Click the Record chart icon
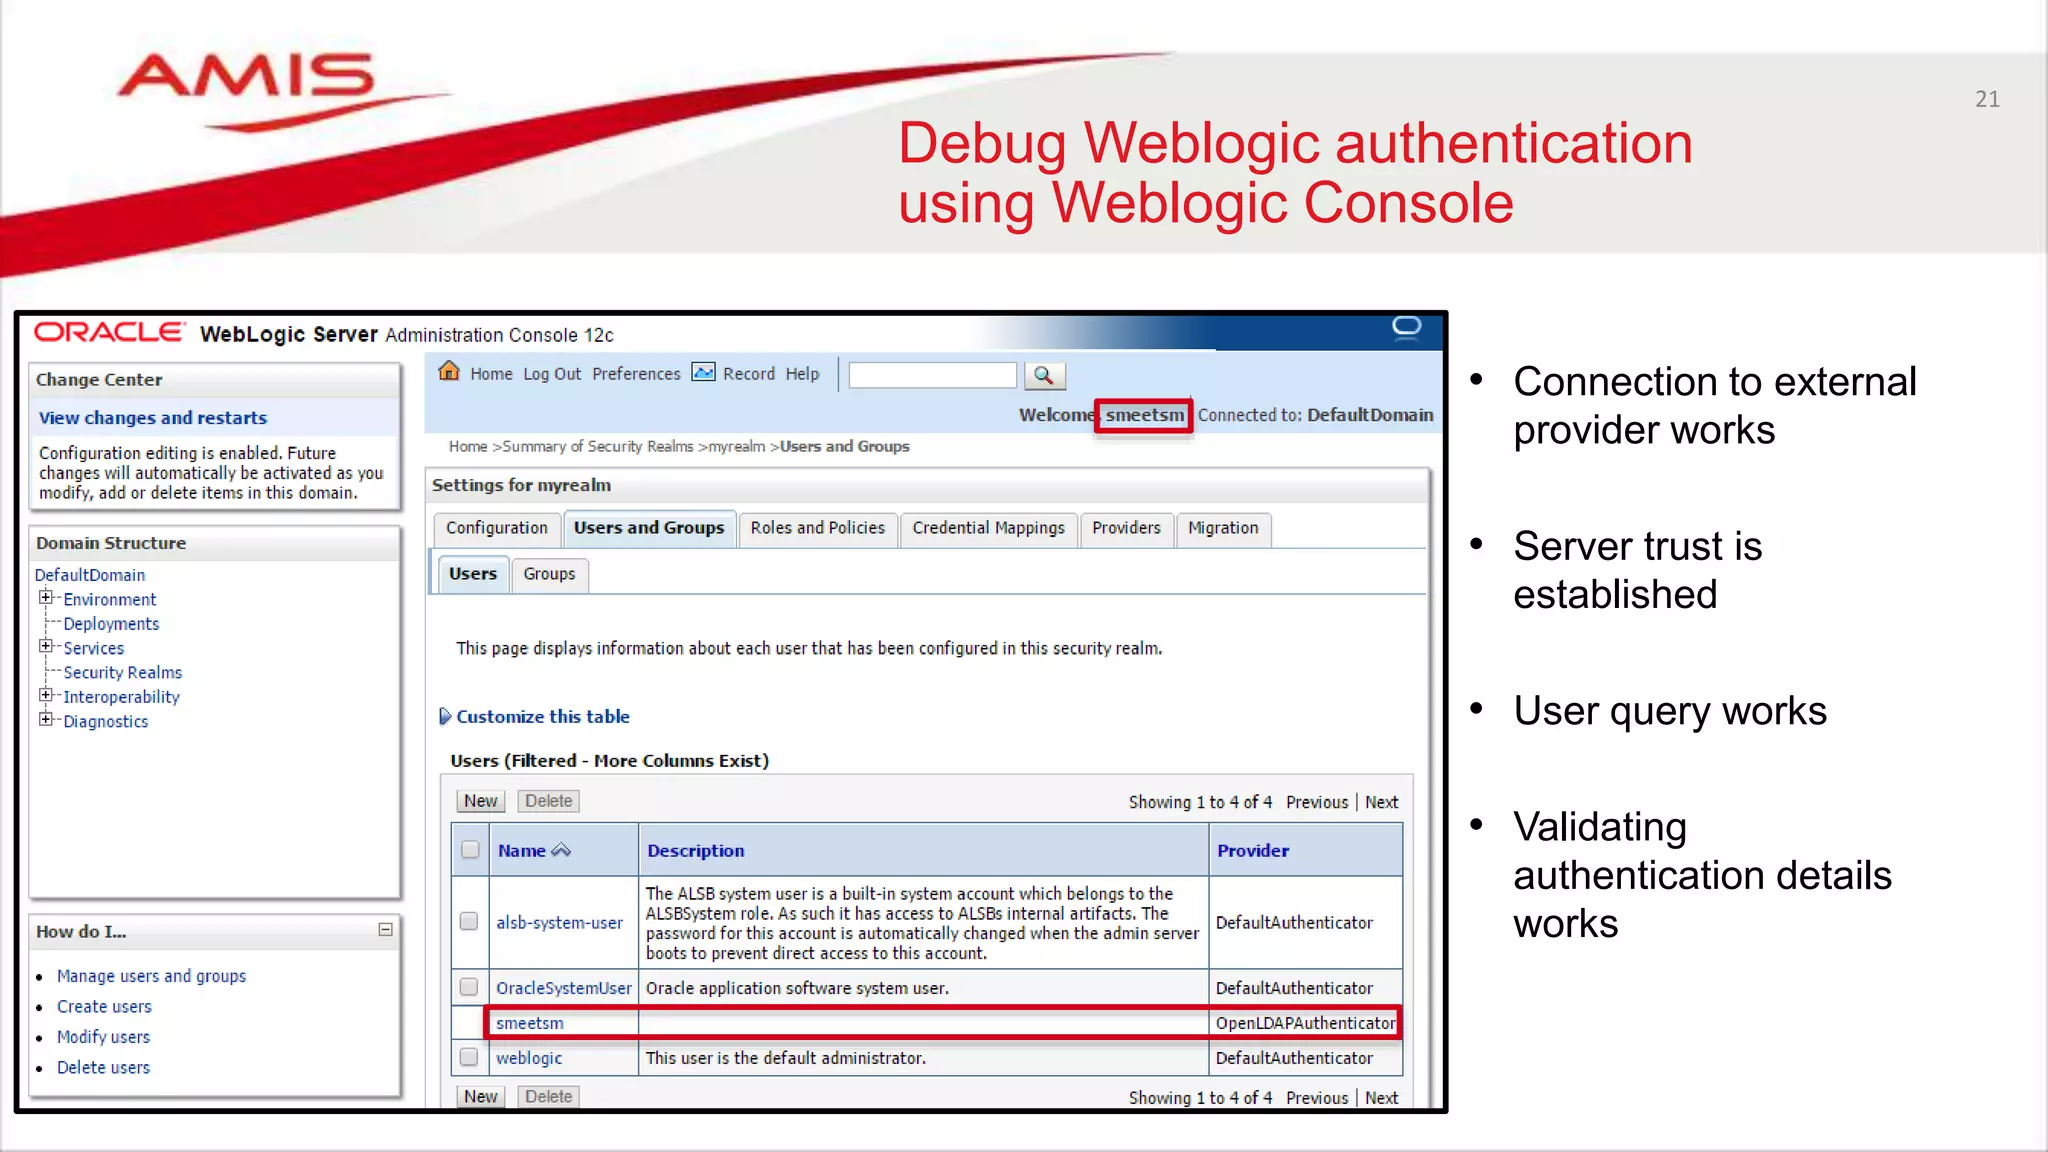This screenshot has width=2048, height=1152. (x=704, y=372)
